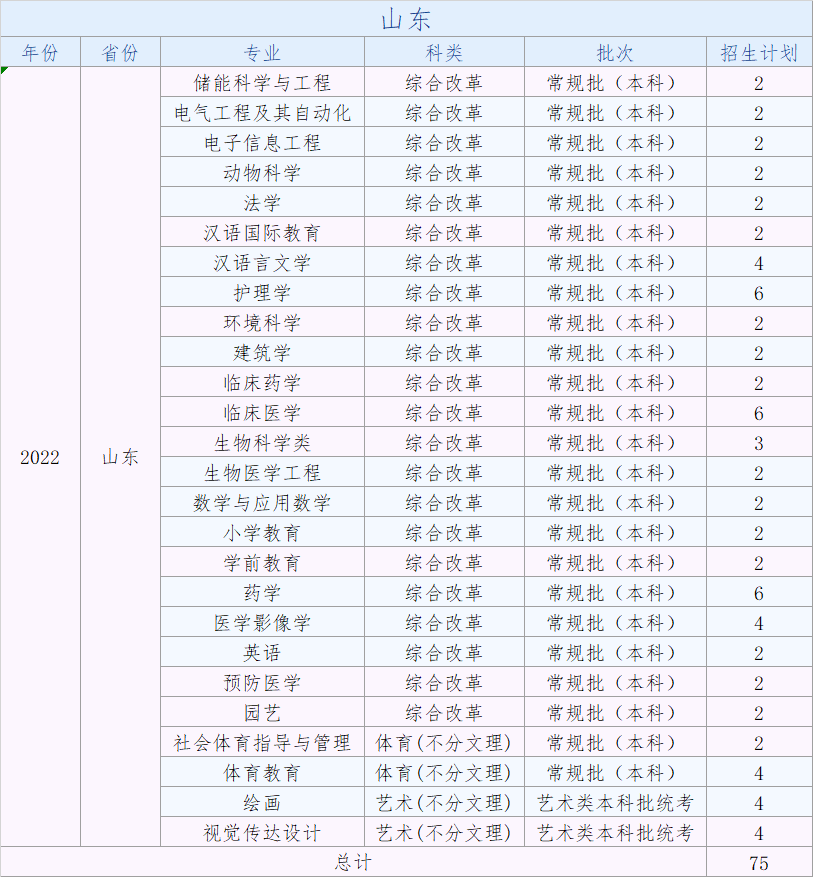813x877 pixels.
Task: Click the 专业 column header
Action: click(x=262, y=53)
